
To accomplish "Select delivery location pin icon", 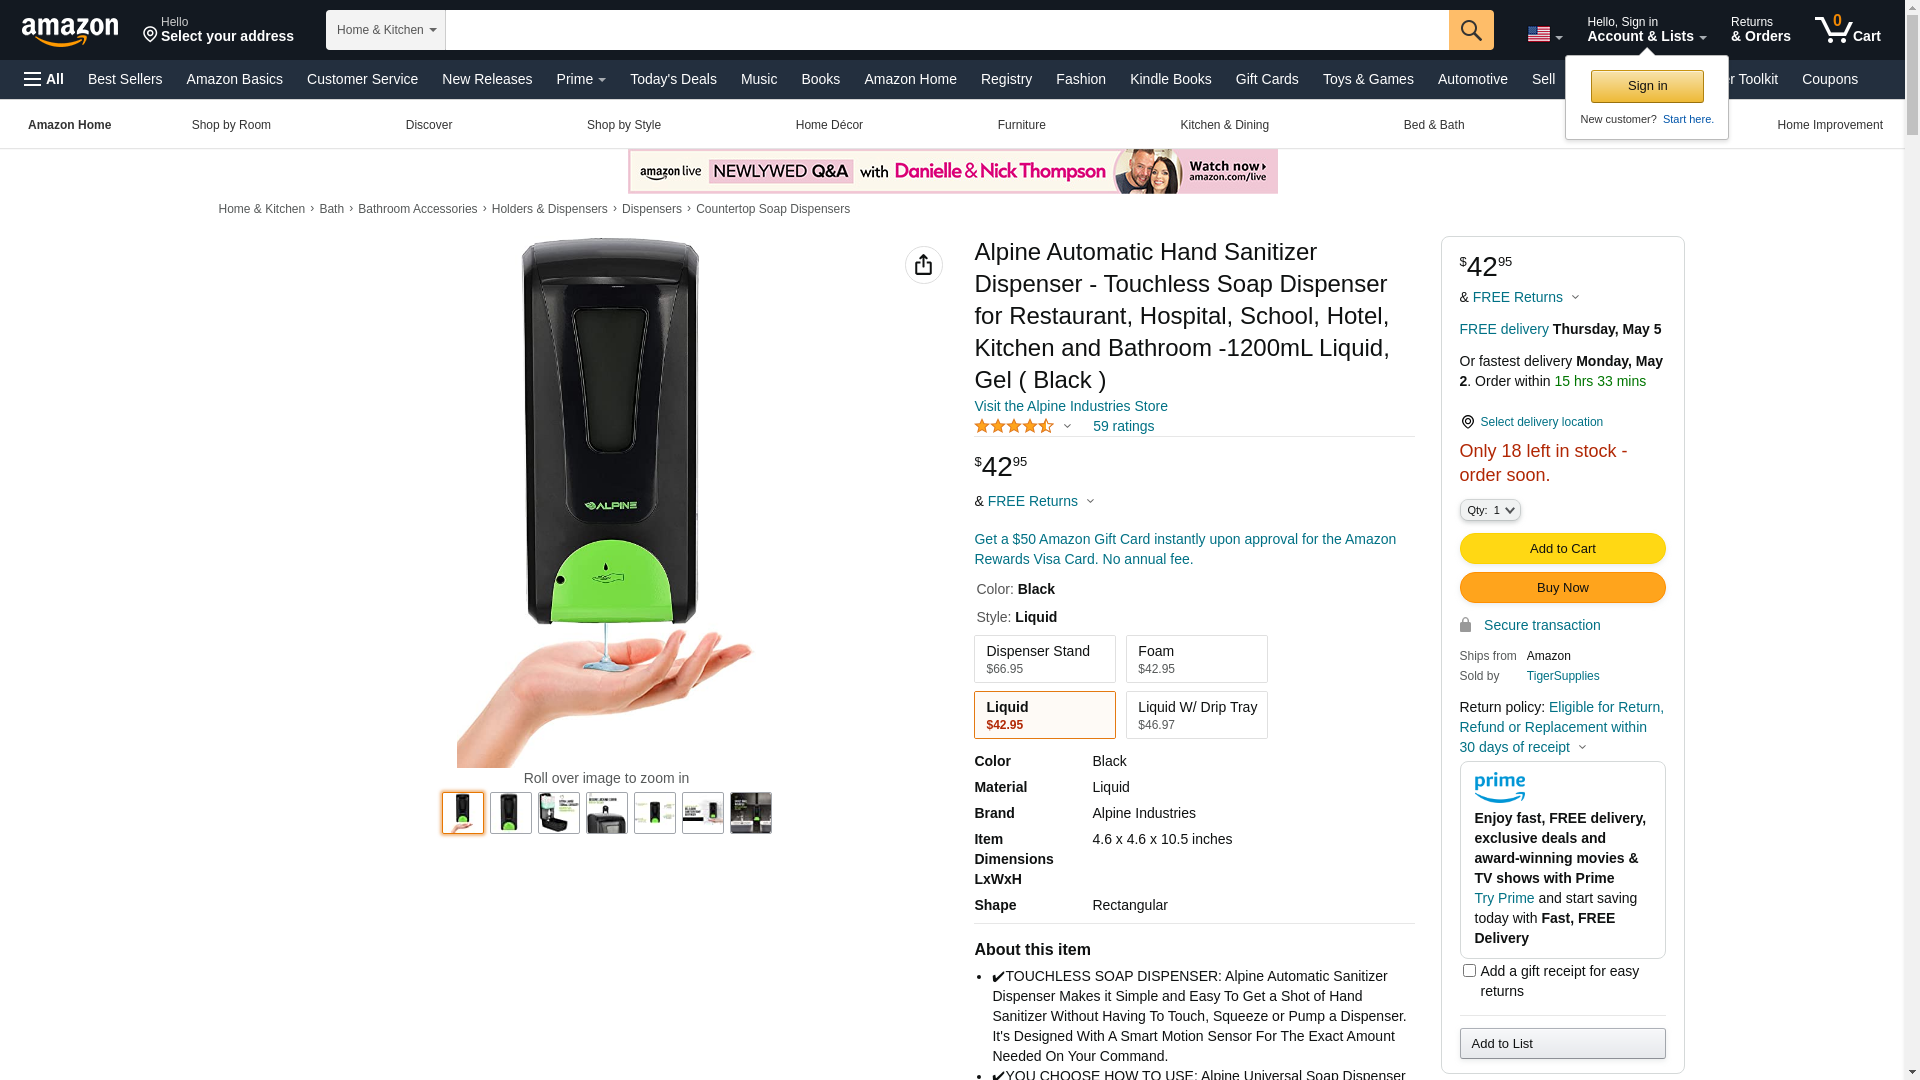I will point(1467,422).
